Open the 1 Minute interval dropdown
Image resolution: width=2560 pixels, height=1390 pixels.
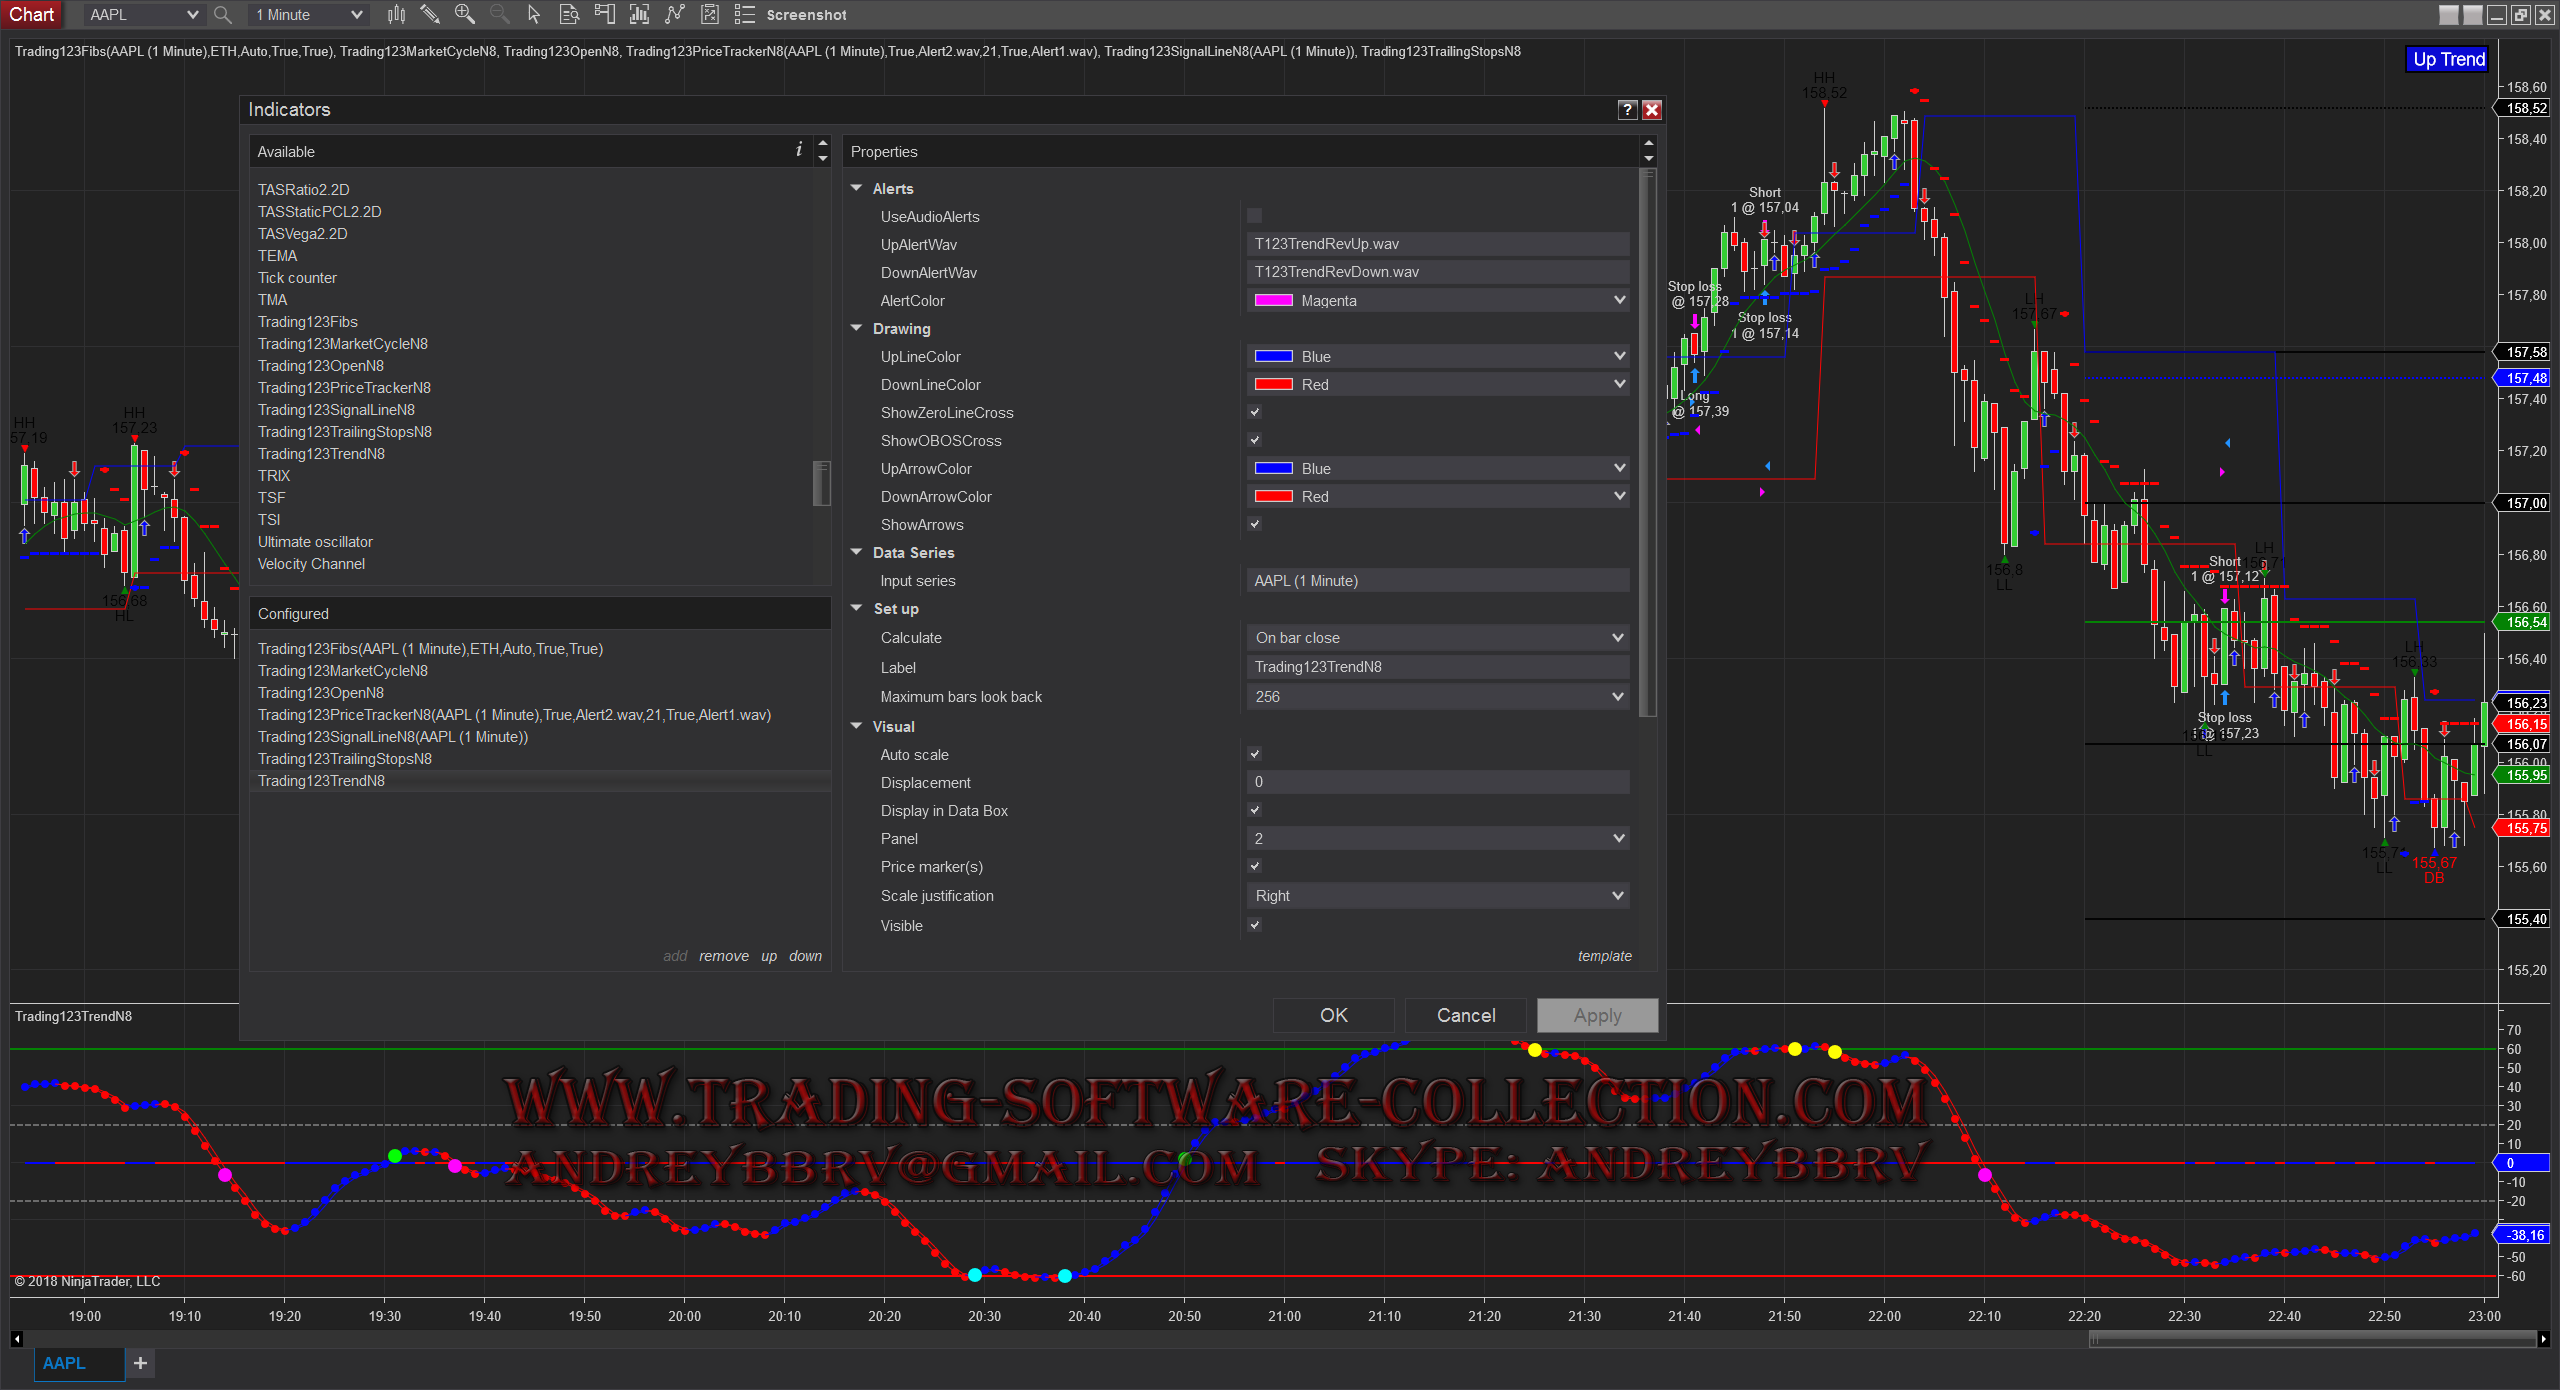click(308, 15)
